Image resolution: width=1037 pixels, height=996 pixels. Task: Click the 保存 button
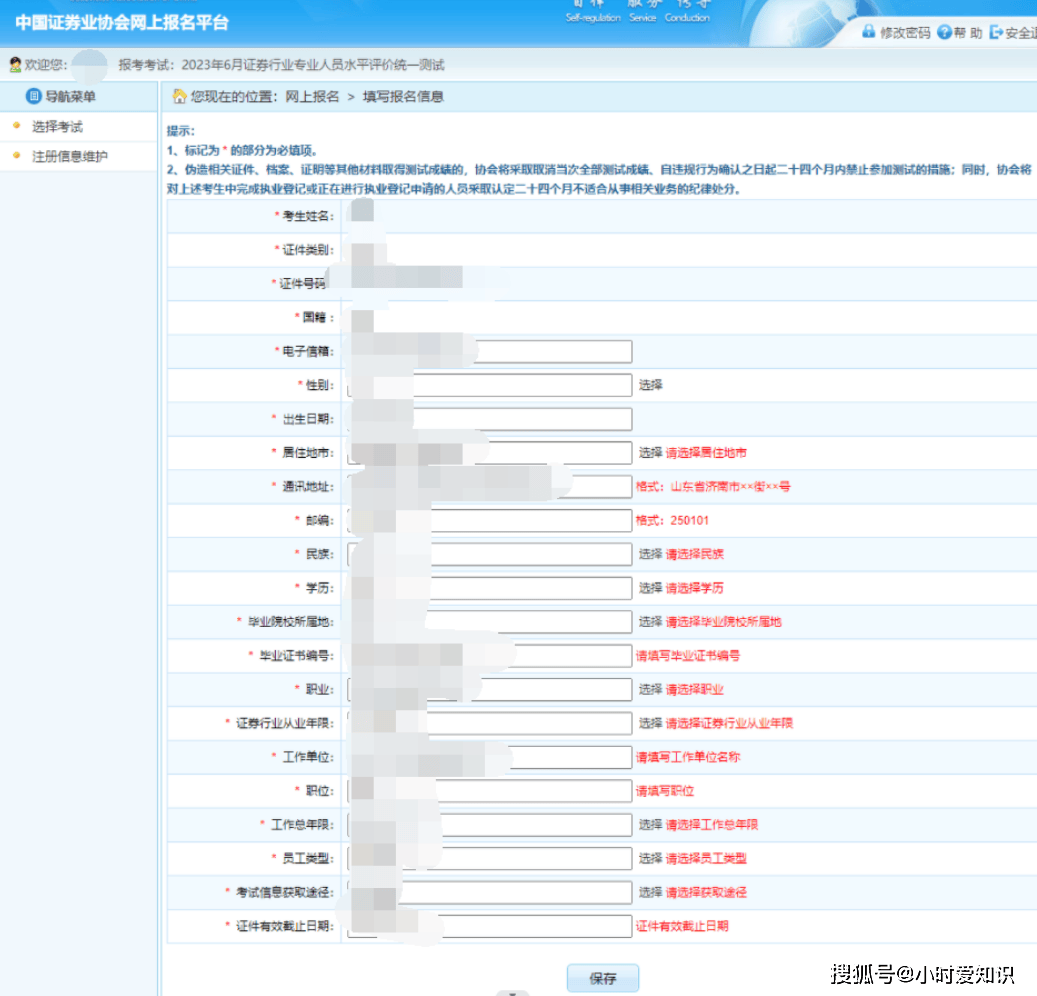pyautogui.click(x=602, y=978)
